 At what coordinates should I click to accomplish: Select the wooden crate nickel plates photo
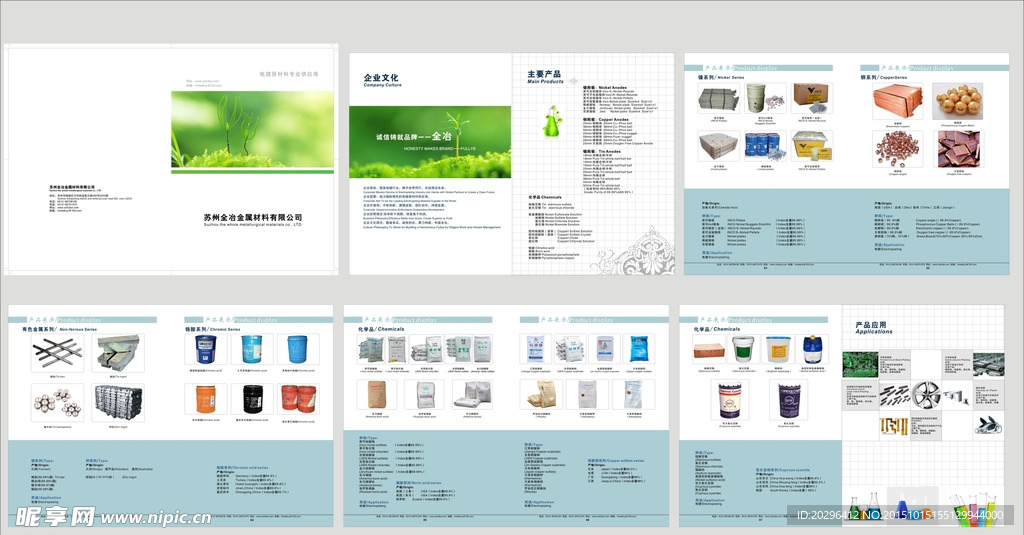718,146
